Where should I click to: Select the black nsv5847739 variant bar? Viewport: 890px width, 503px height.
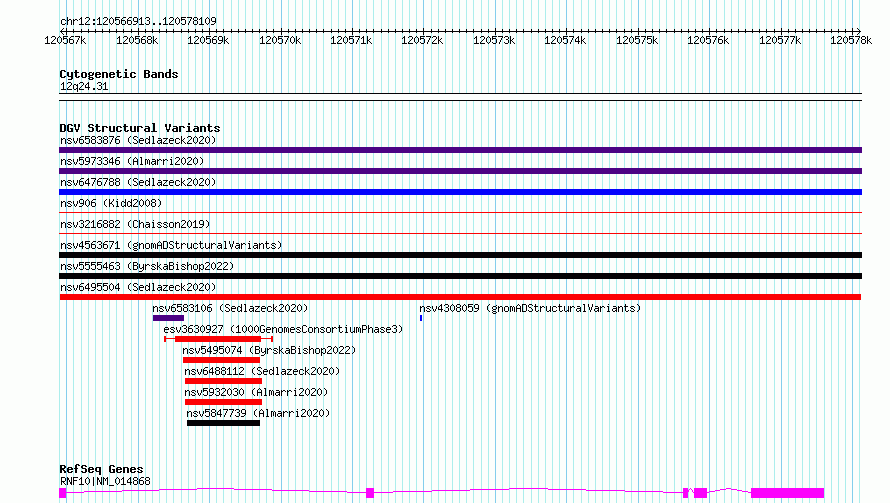[x=223, y=423]
